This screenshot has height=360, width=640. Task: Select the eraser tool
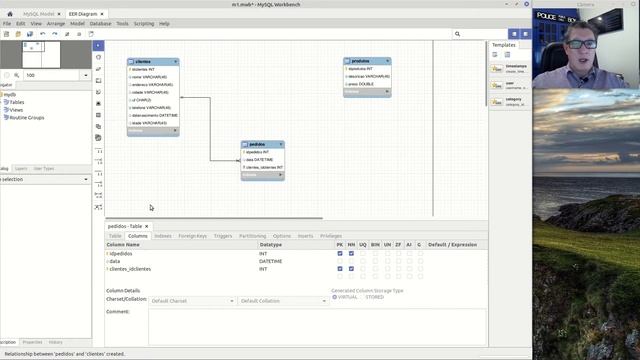[98, 69]
